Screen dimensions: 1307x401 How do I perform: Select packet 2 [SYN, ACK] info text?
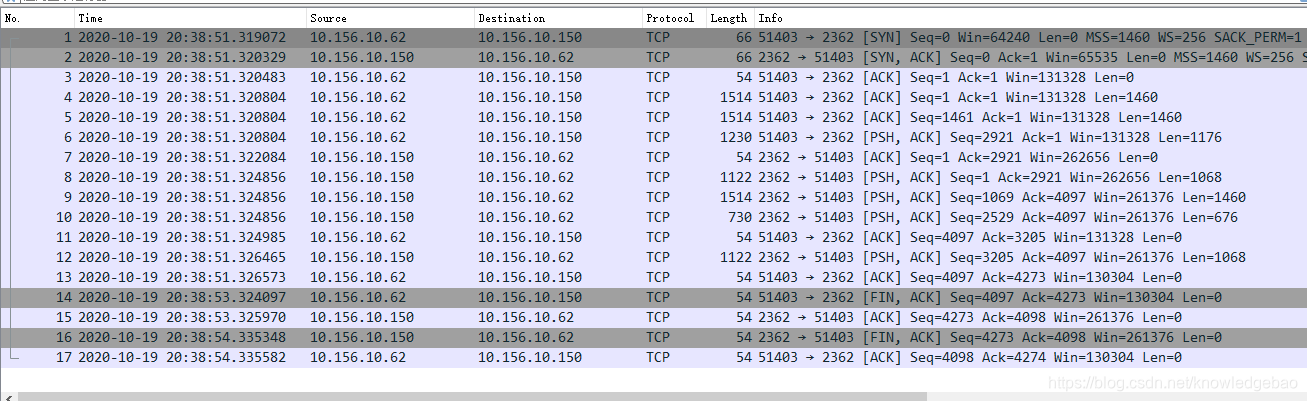click(x=1032, y=57)
